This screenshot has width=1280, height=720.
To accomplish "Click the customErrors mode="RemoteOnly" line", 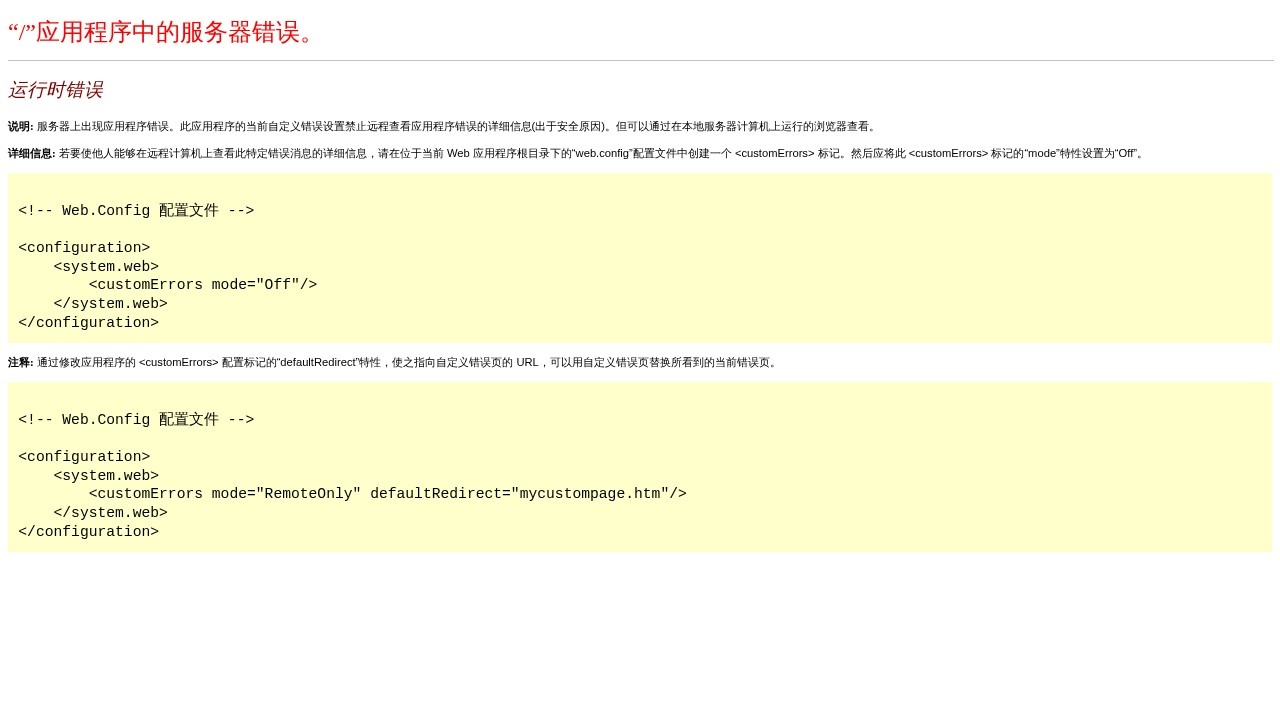I will [387, 495].
